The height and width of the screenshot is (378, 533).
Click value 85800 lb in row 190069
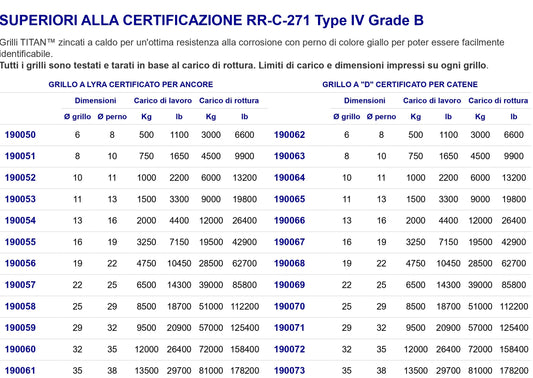click(x=514, y=285)
